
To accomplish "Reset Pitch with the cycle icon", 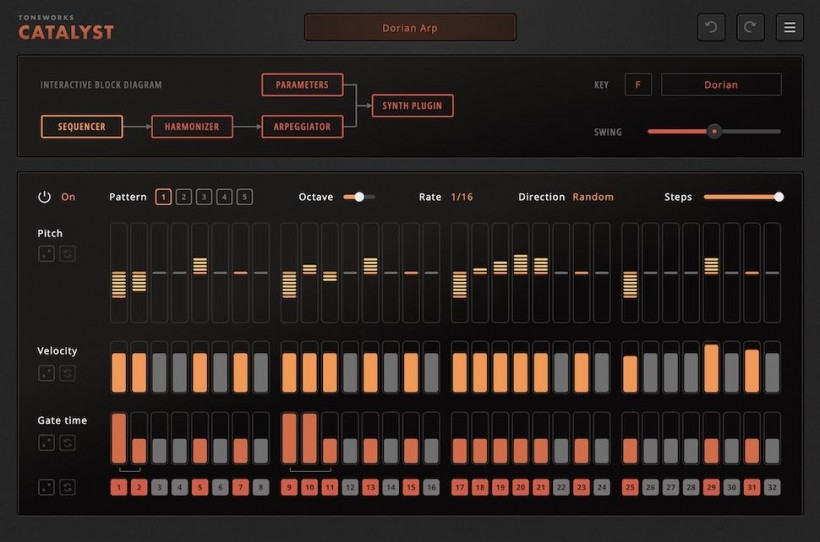I will (x=67, y=254).
